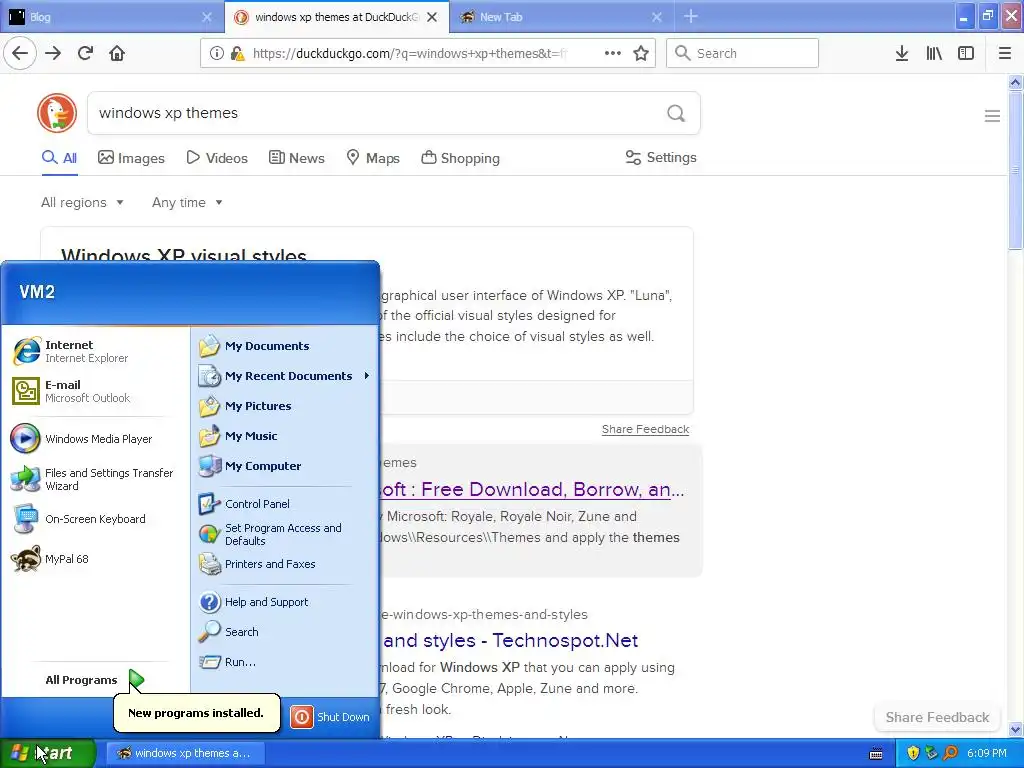Open a new browser tab
1024x768 pixels.
pos(691,17)
